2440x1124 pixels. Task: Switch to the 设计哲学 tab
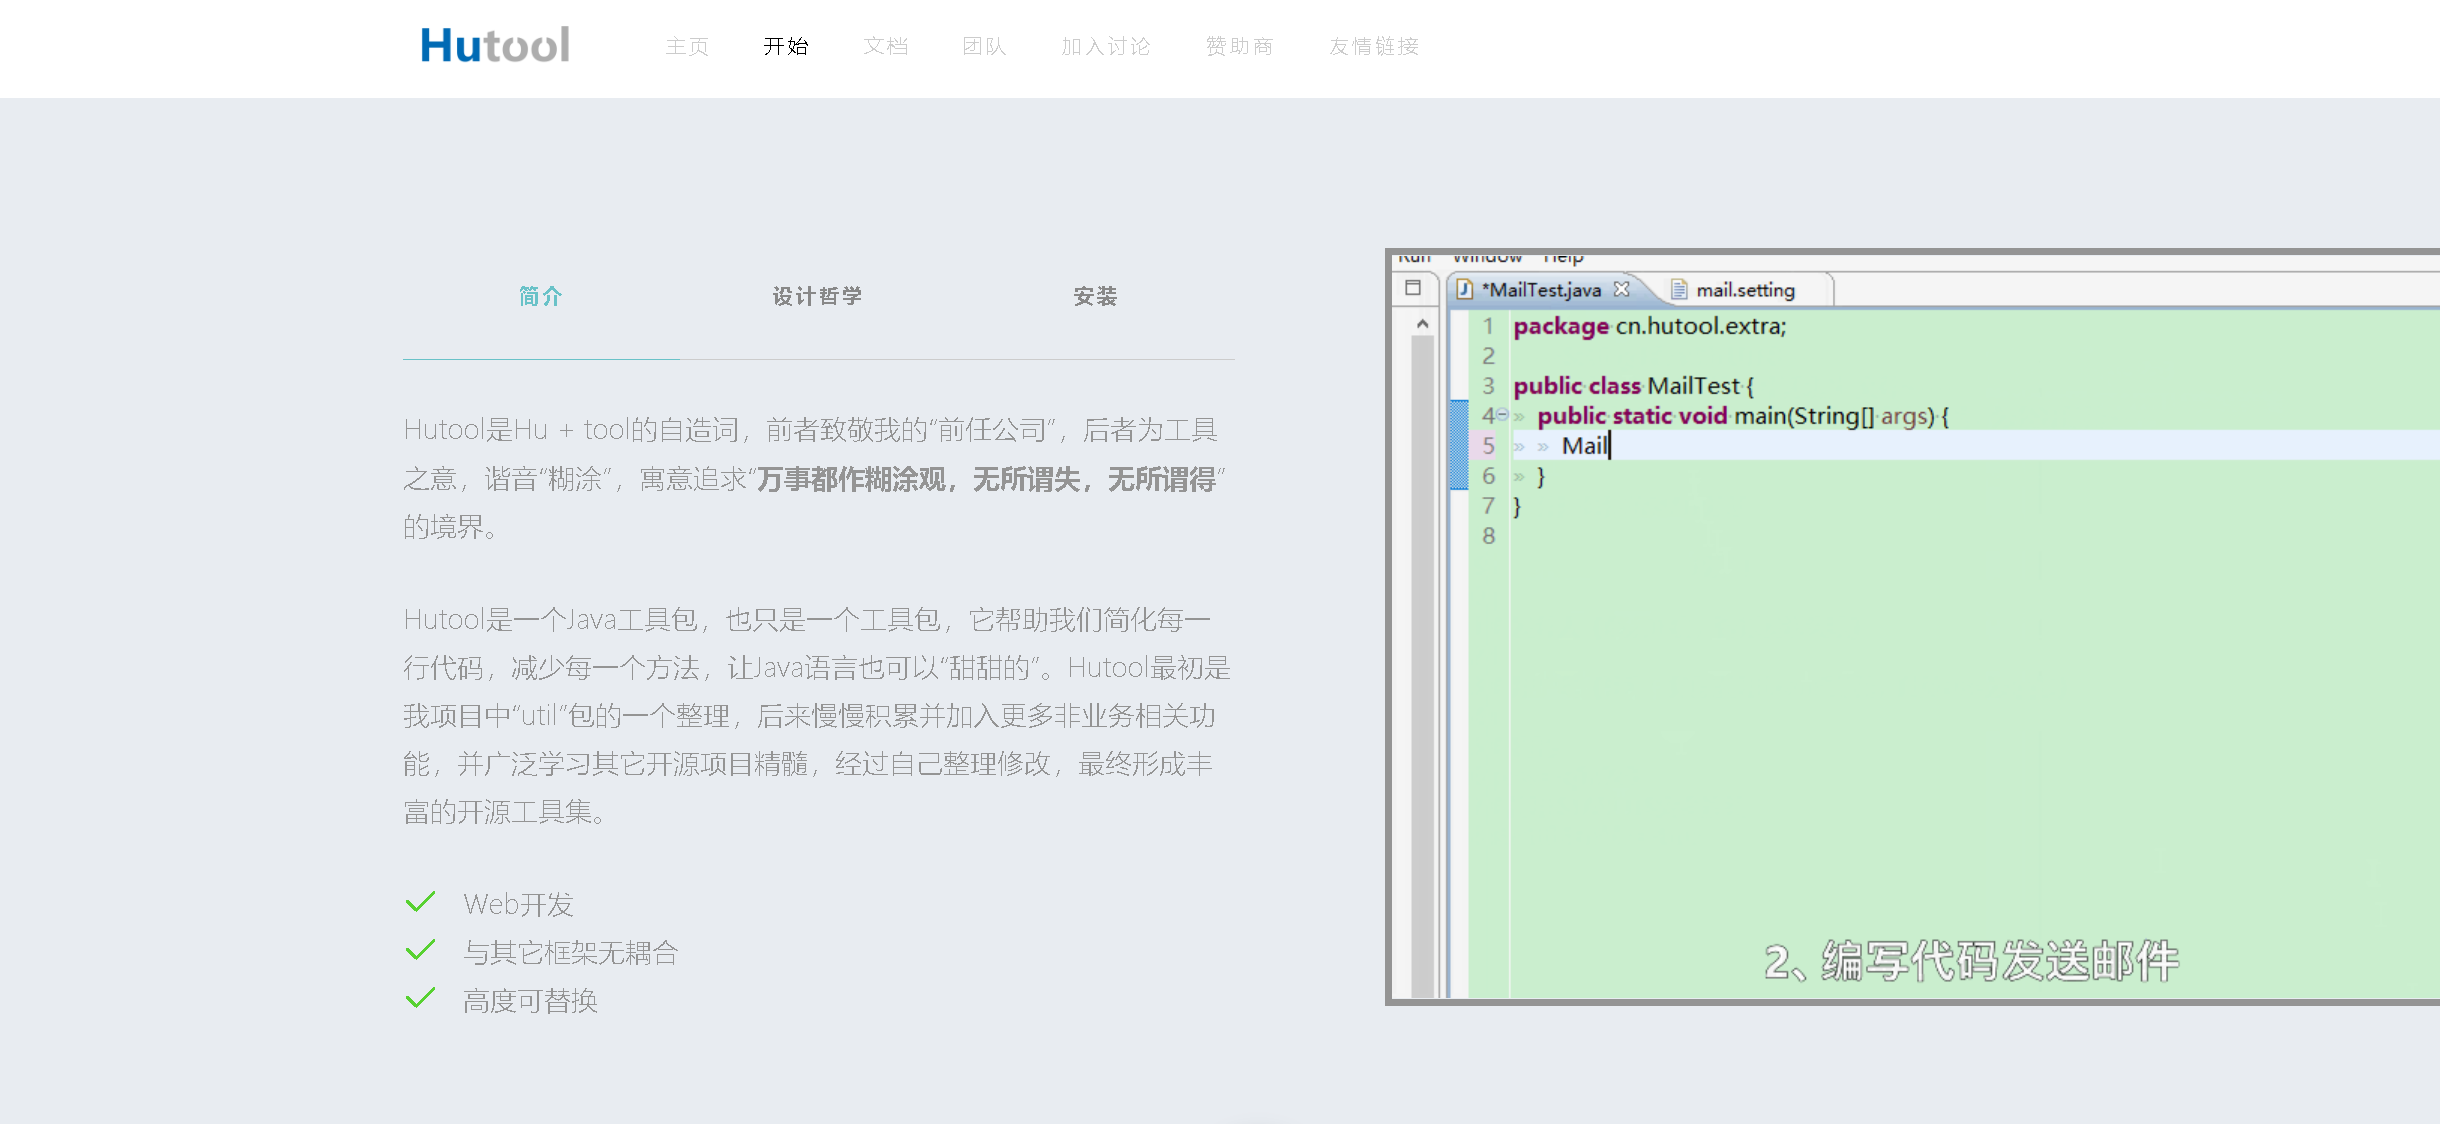point(818,296)
